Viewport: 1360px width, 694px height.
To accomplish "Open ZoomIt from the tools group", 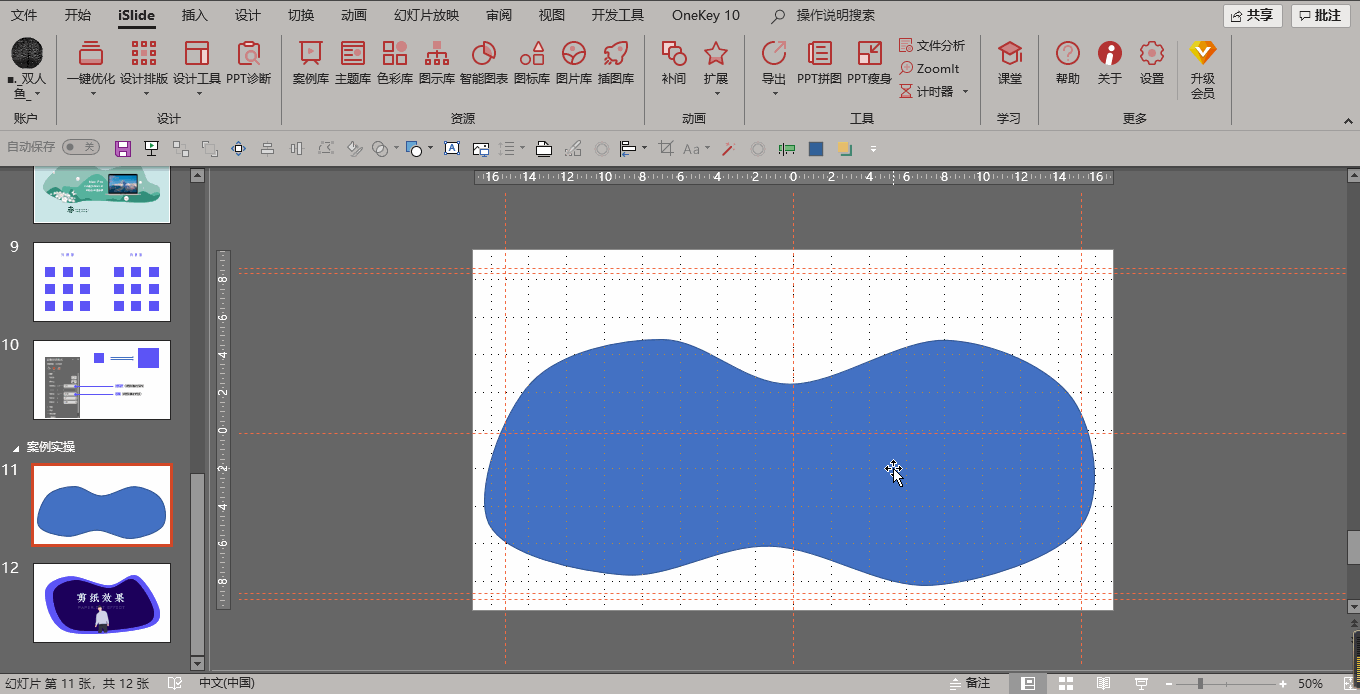I will (929, 69).
